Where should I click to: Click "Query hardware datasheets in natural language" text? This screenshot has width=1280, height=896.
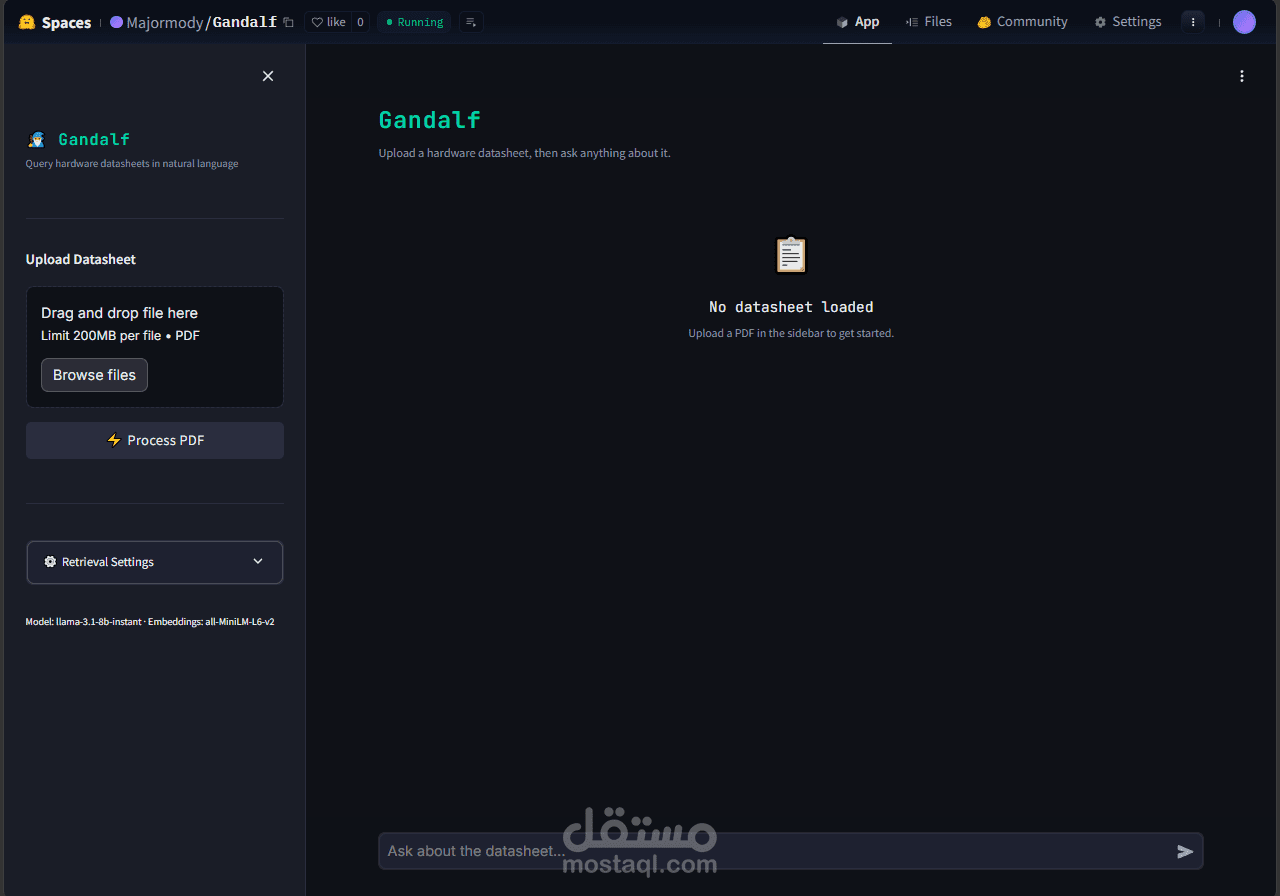pyautogui.click(x=132, y=164)
